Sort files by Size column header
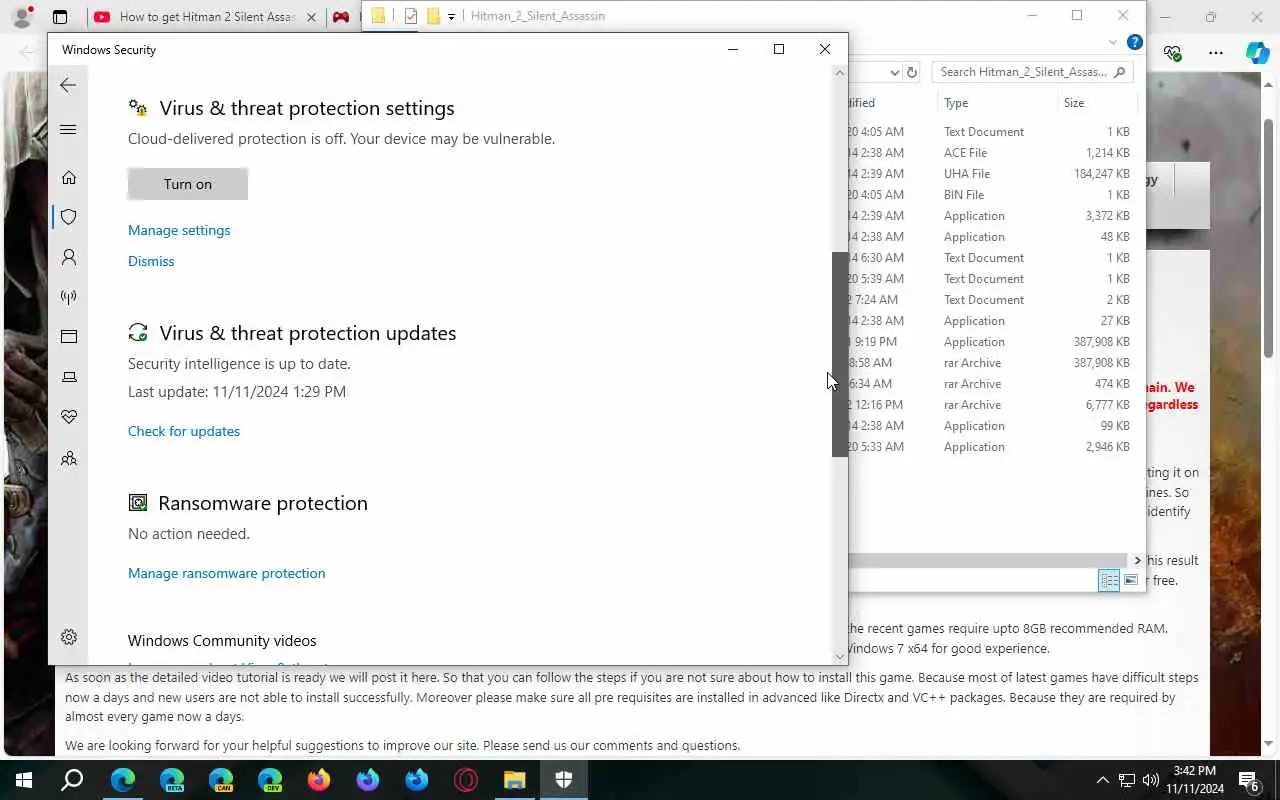Image resolution: width=1280 pixels, height=800 pixels. (x=1097, y=103)
